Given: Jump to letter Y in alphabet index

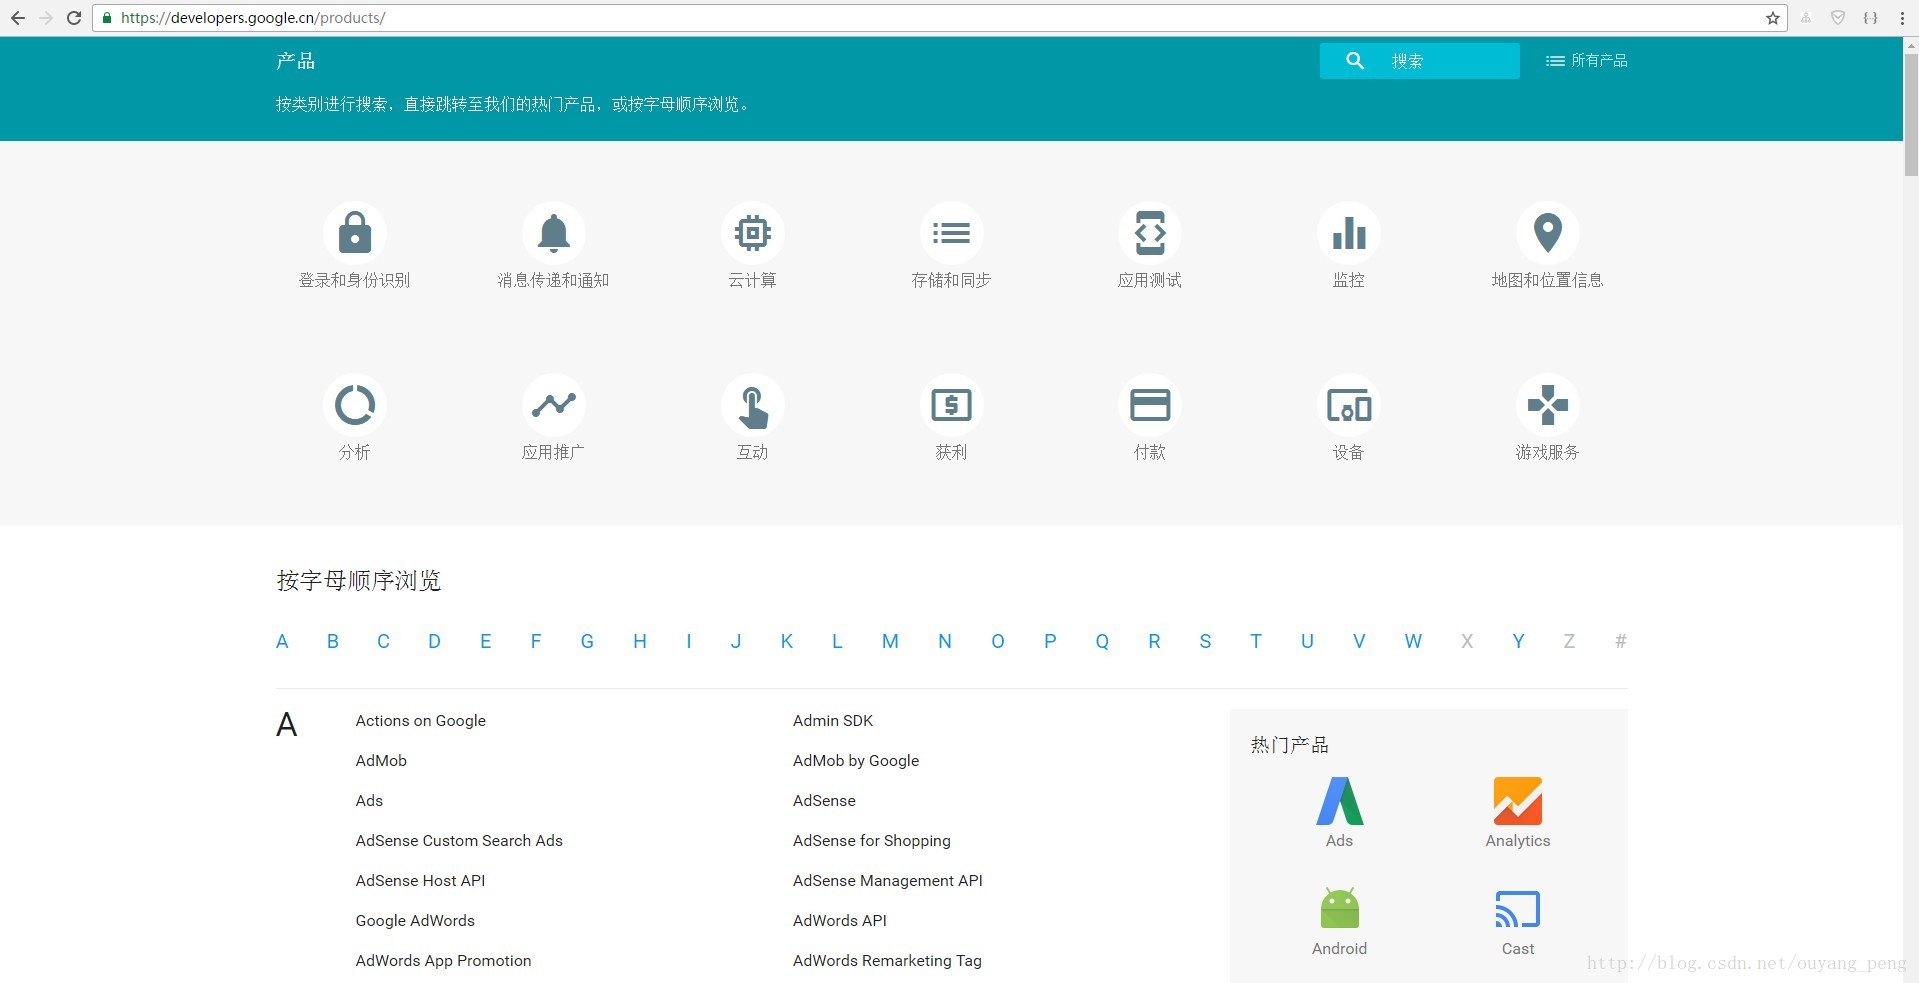Looking at the screenshot, I should [1518, 642].
